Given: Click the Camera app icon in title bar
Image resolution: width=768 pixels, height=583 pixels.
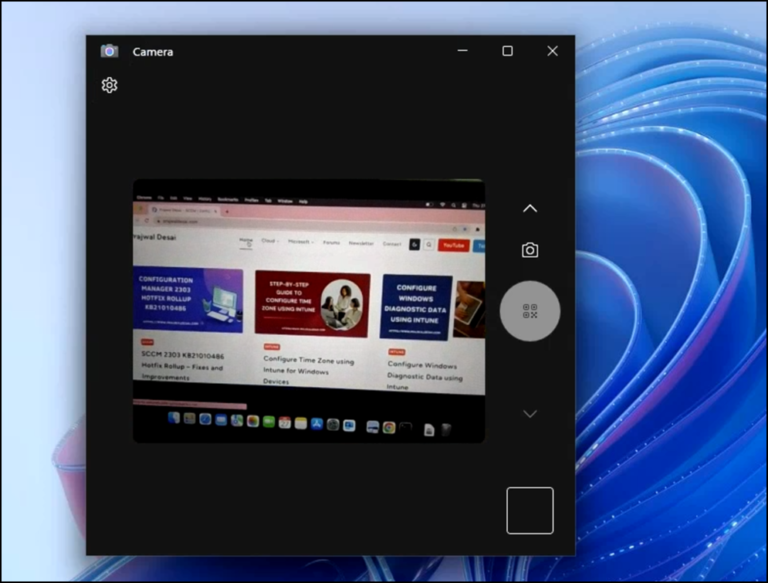Looking at the screenshot, I should coord(109,51).
